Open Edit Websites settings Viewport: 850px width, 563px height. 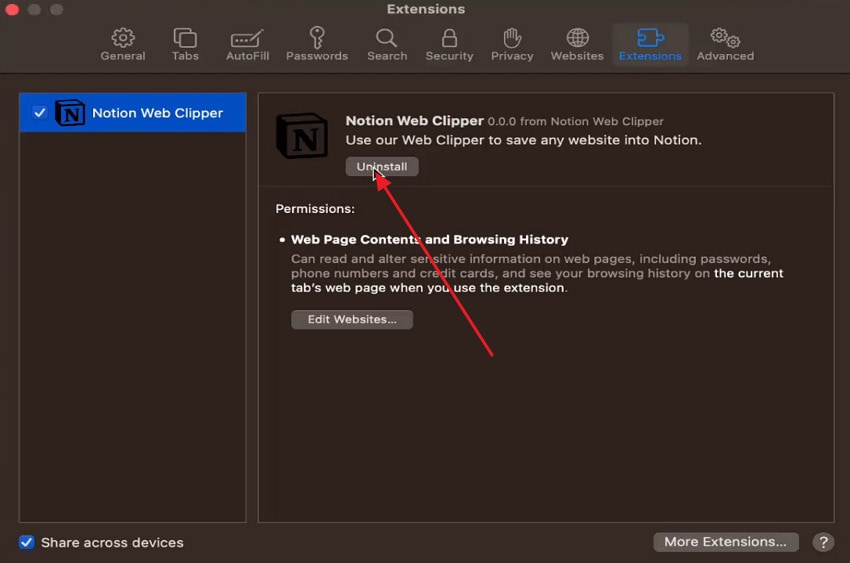[352, 319]
